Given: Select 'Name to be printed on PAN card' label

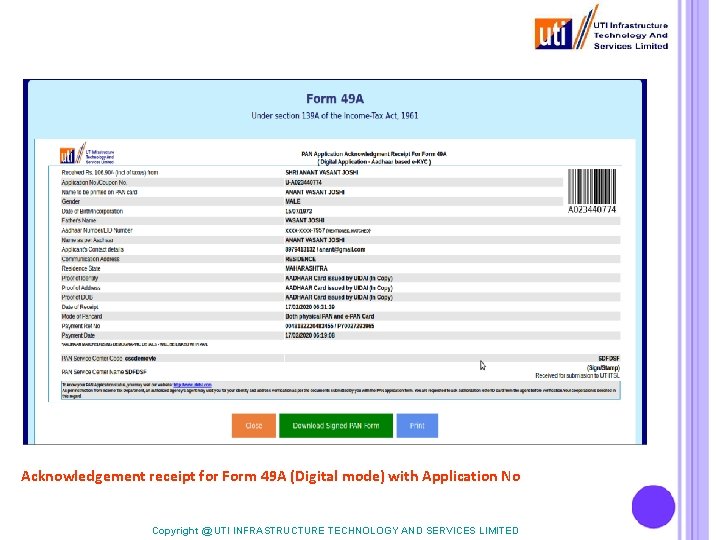Looking at the screenshot, I should (99, 192).
